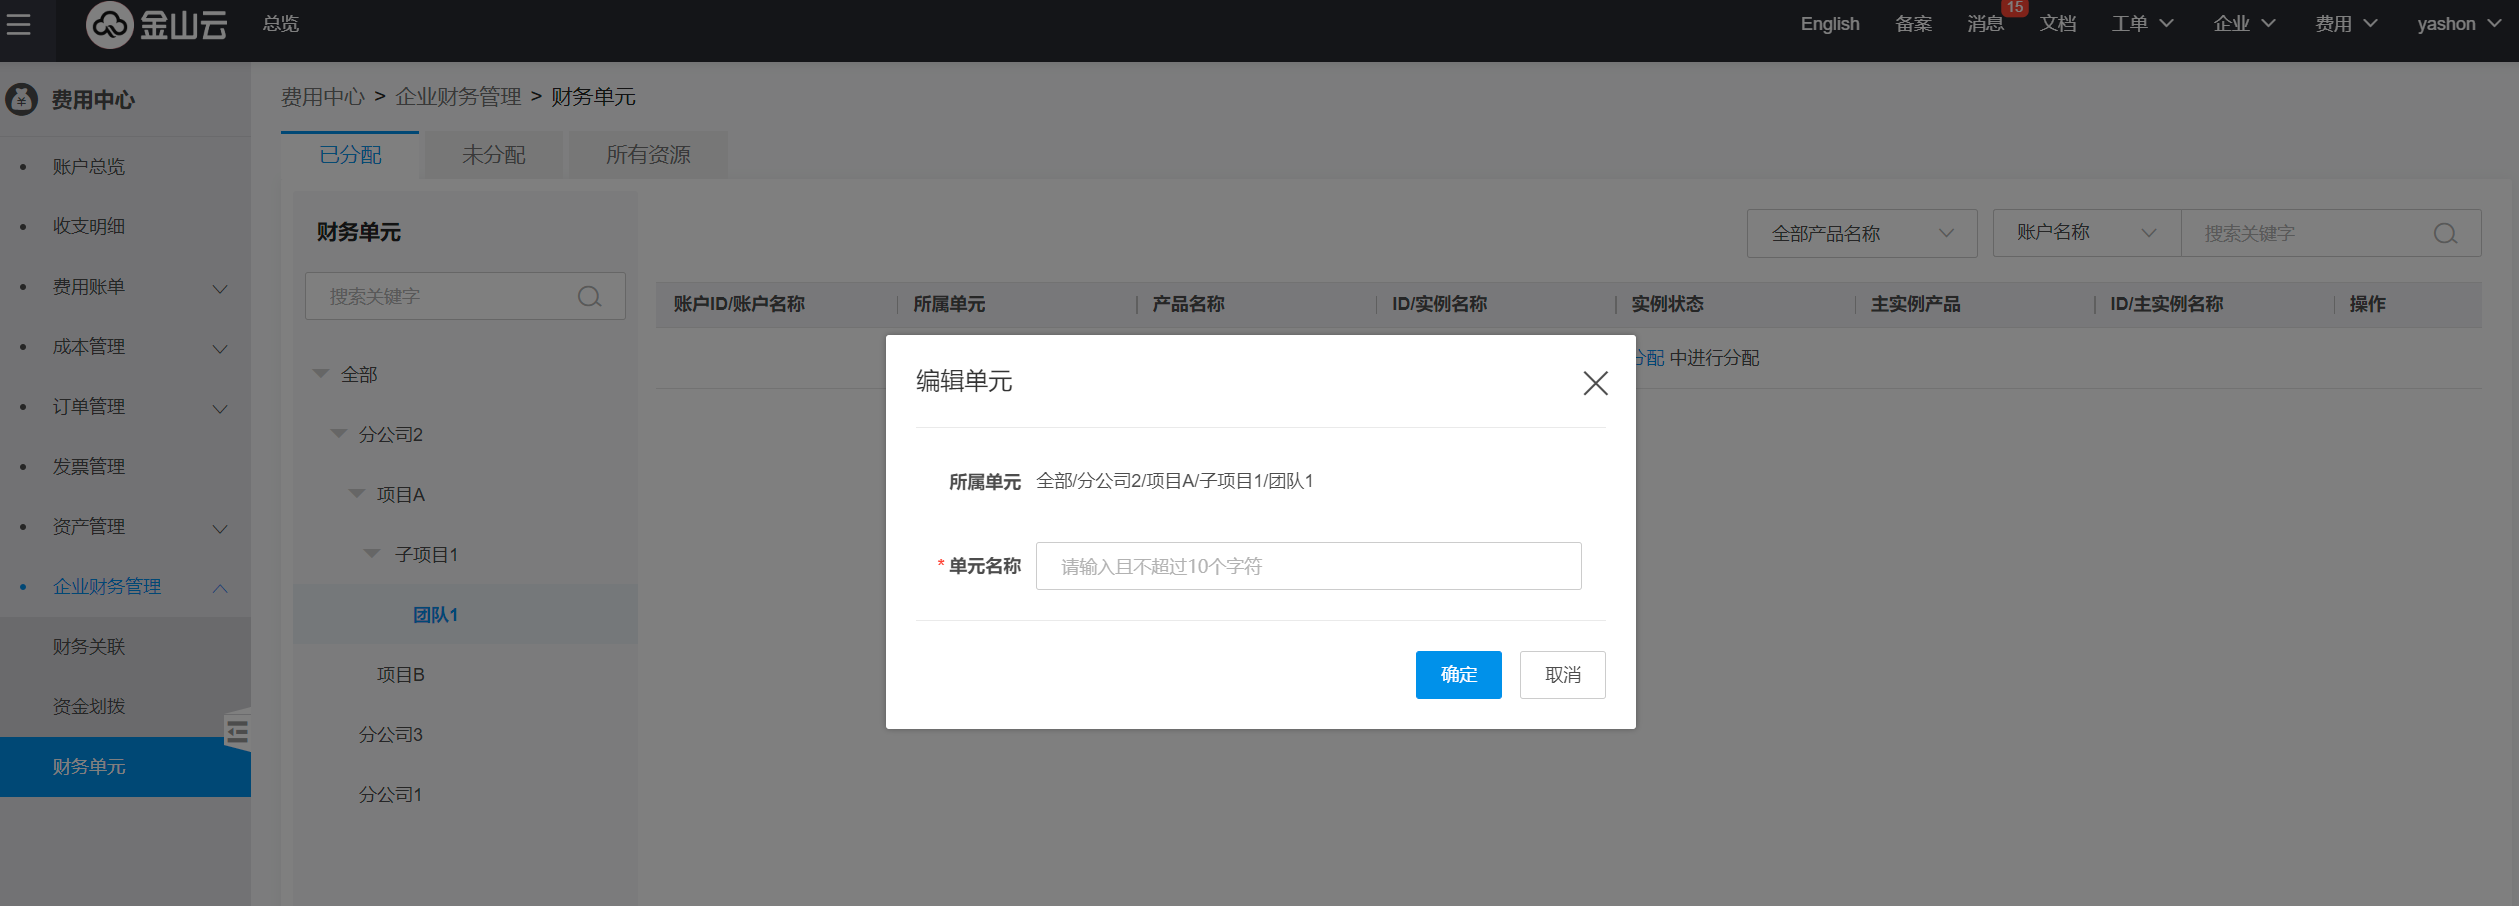Open the 全部产品名称 dropdown
The width and height of the screenshot is (2519, 906).
pos(1862,233)
